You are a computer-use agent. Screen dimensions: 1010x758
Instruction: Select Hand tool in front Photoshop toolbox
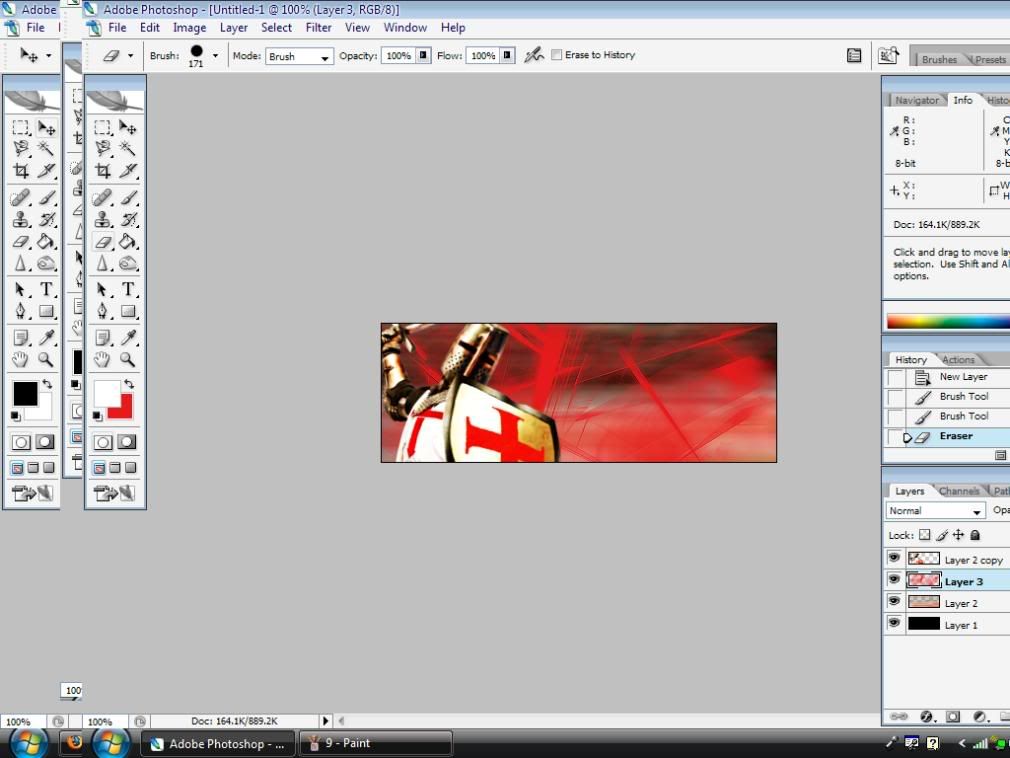[103, 359]
